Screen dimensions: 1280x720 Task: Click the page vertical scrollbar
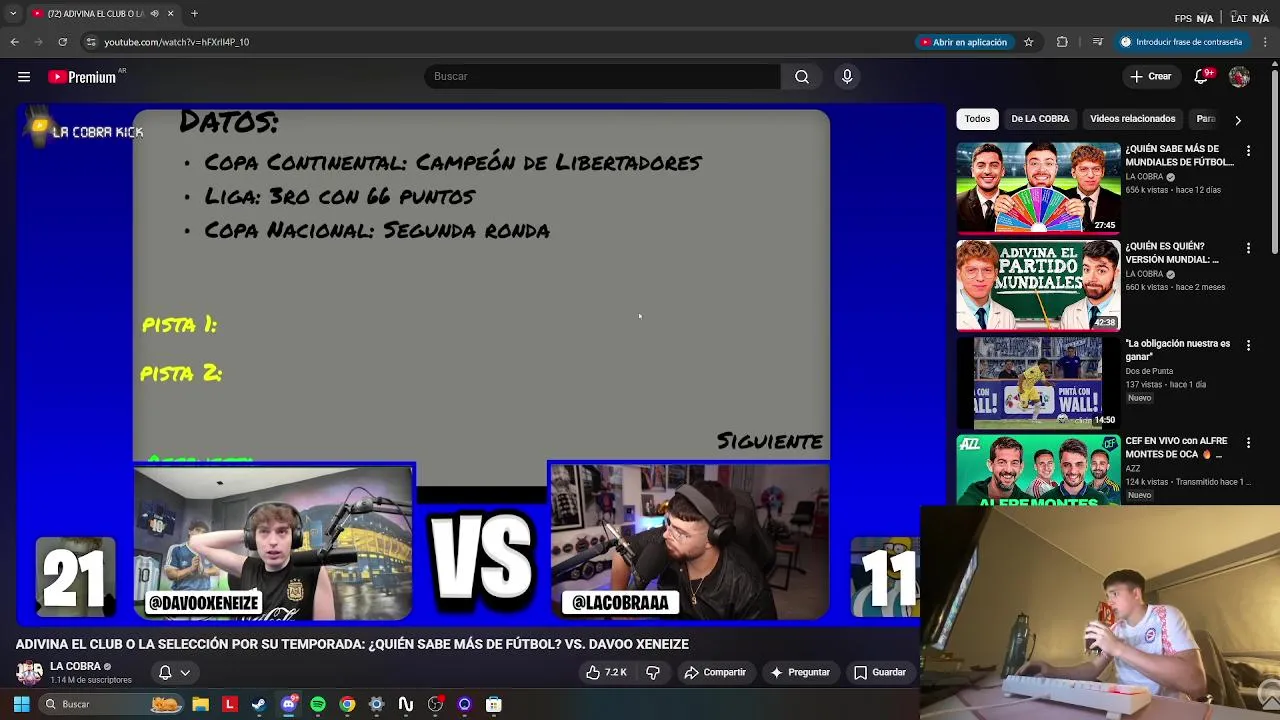(1275, 160)
